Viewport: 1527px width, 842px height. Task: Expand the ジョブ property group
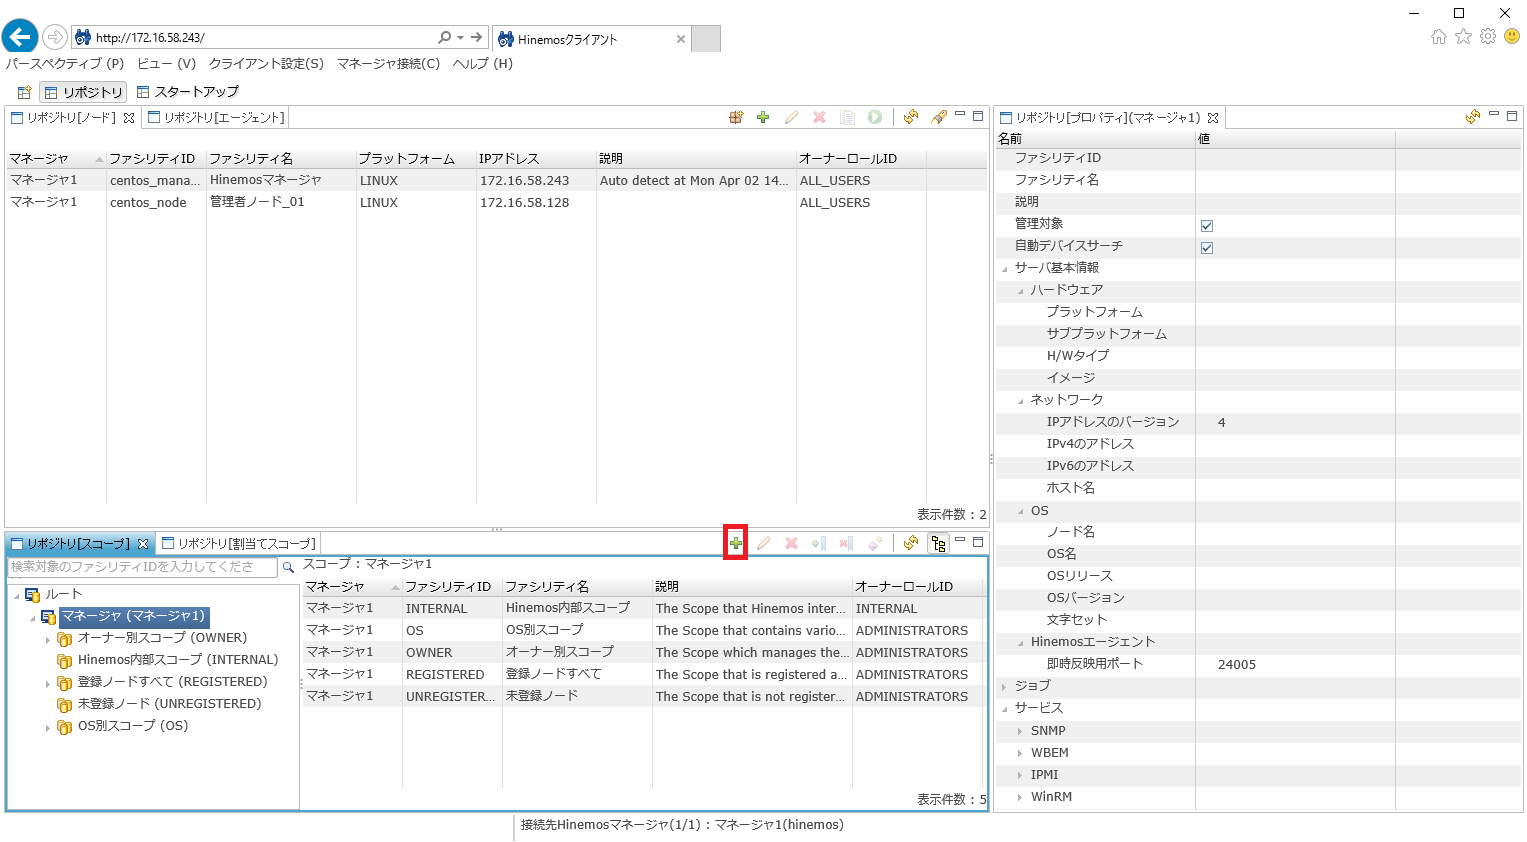[x=1005, y=687]
